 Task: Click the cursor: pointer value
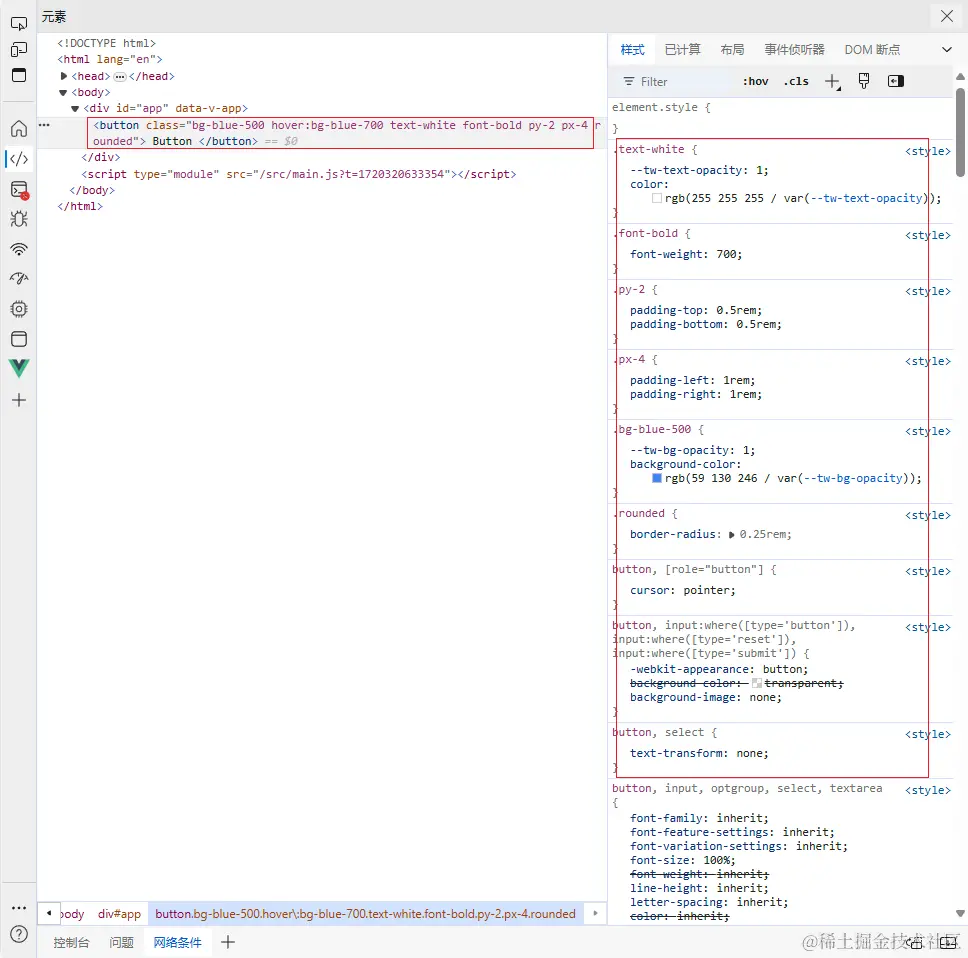point(706,591)
